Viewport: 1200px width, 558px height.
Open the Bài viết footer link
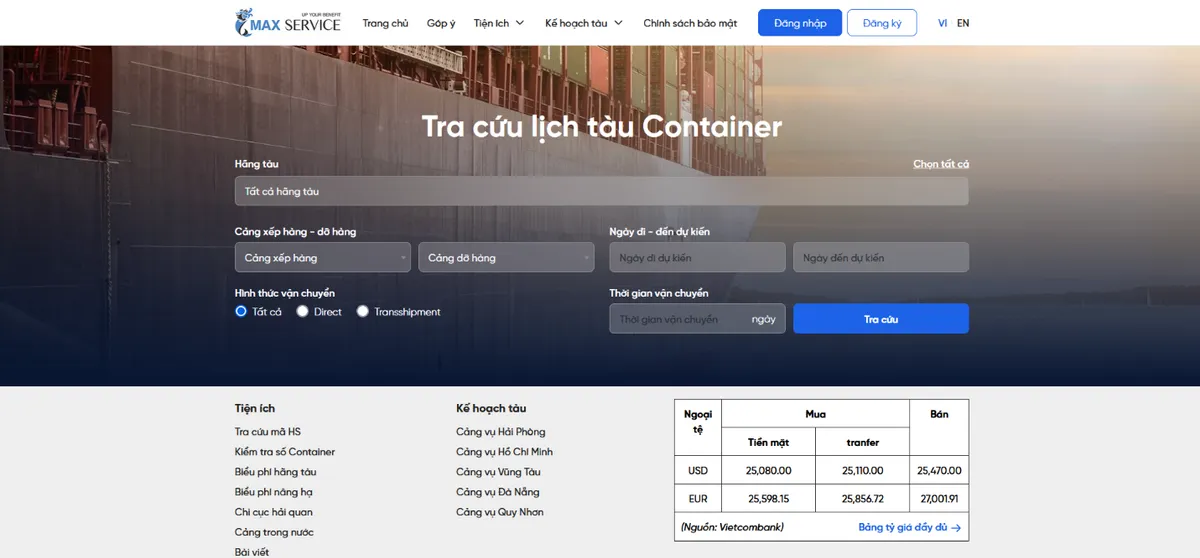click(252, 552)
